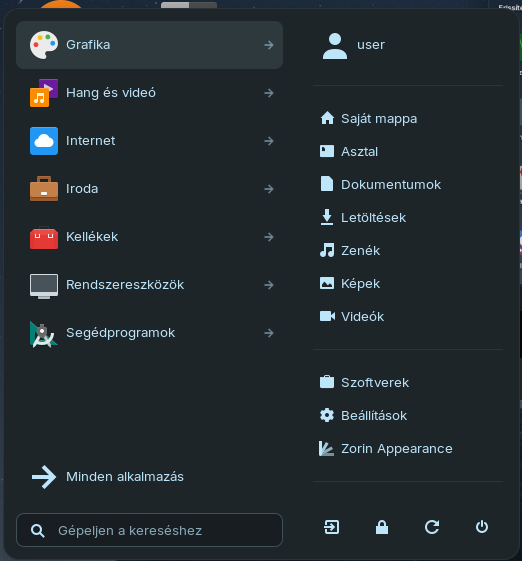
Task: Click the Szoftverek bag icon
Action: pos(327,382)
